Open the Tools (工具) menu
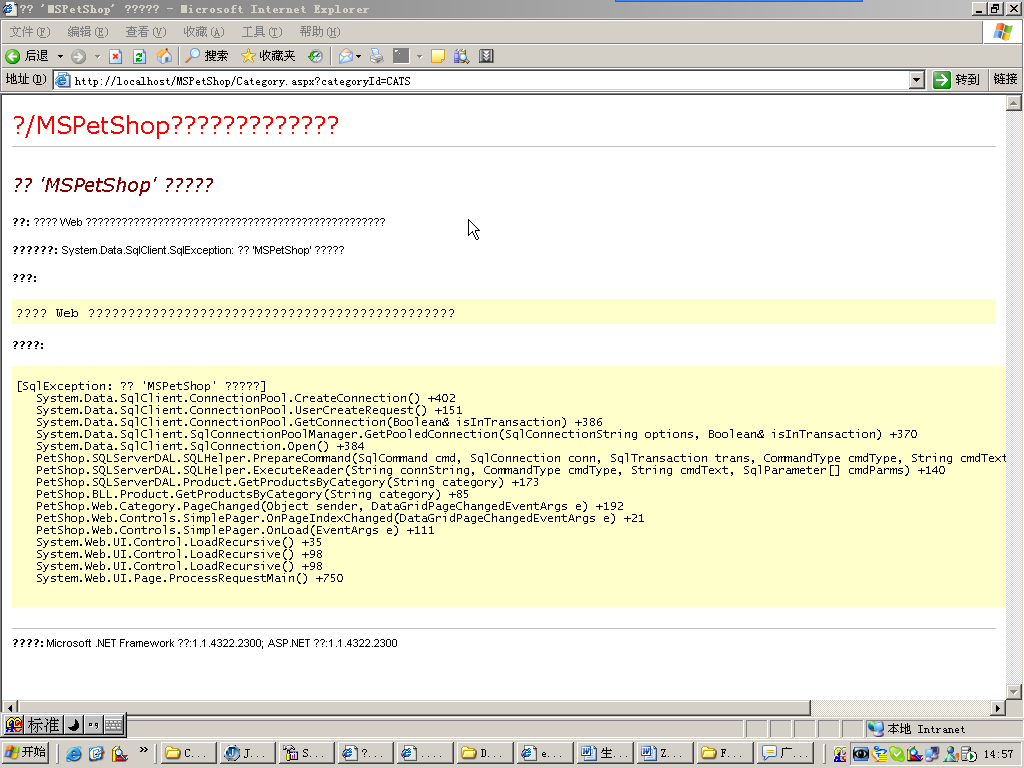Screen dimensions: 1024x768 tap(262, 32)
